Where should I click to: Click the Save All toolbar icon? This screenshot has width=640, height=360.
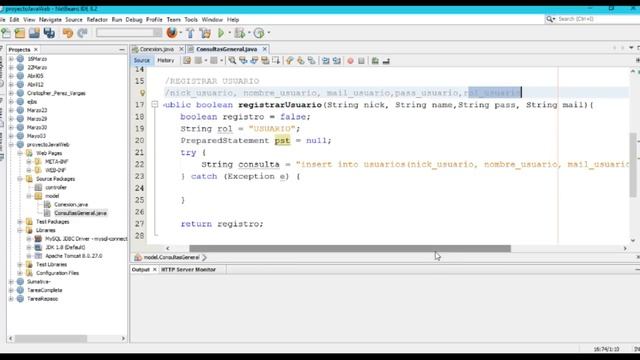coord(49,33)
